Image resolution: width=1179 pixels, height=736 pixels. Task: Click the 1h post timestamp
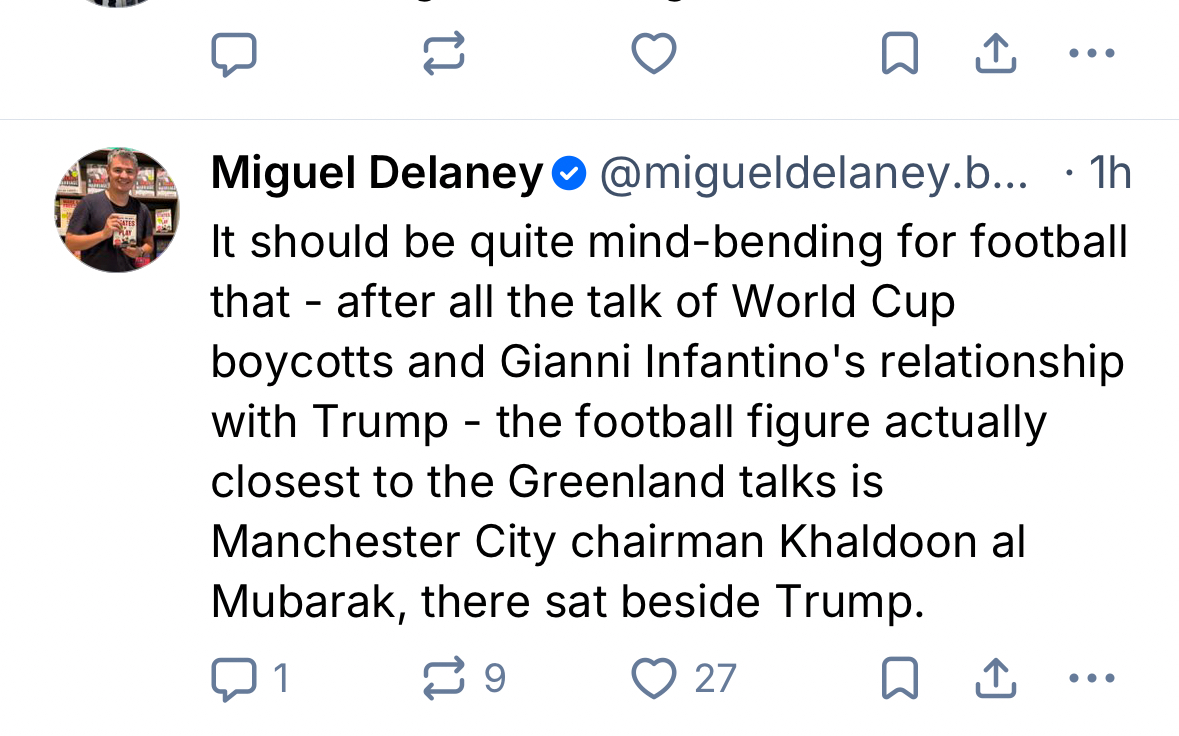[x=1109, y=175]
